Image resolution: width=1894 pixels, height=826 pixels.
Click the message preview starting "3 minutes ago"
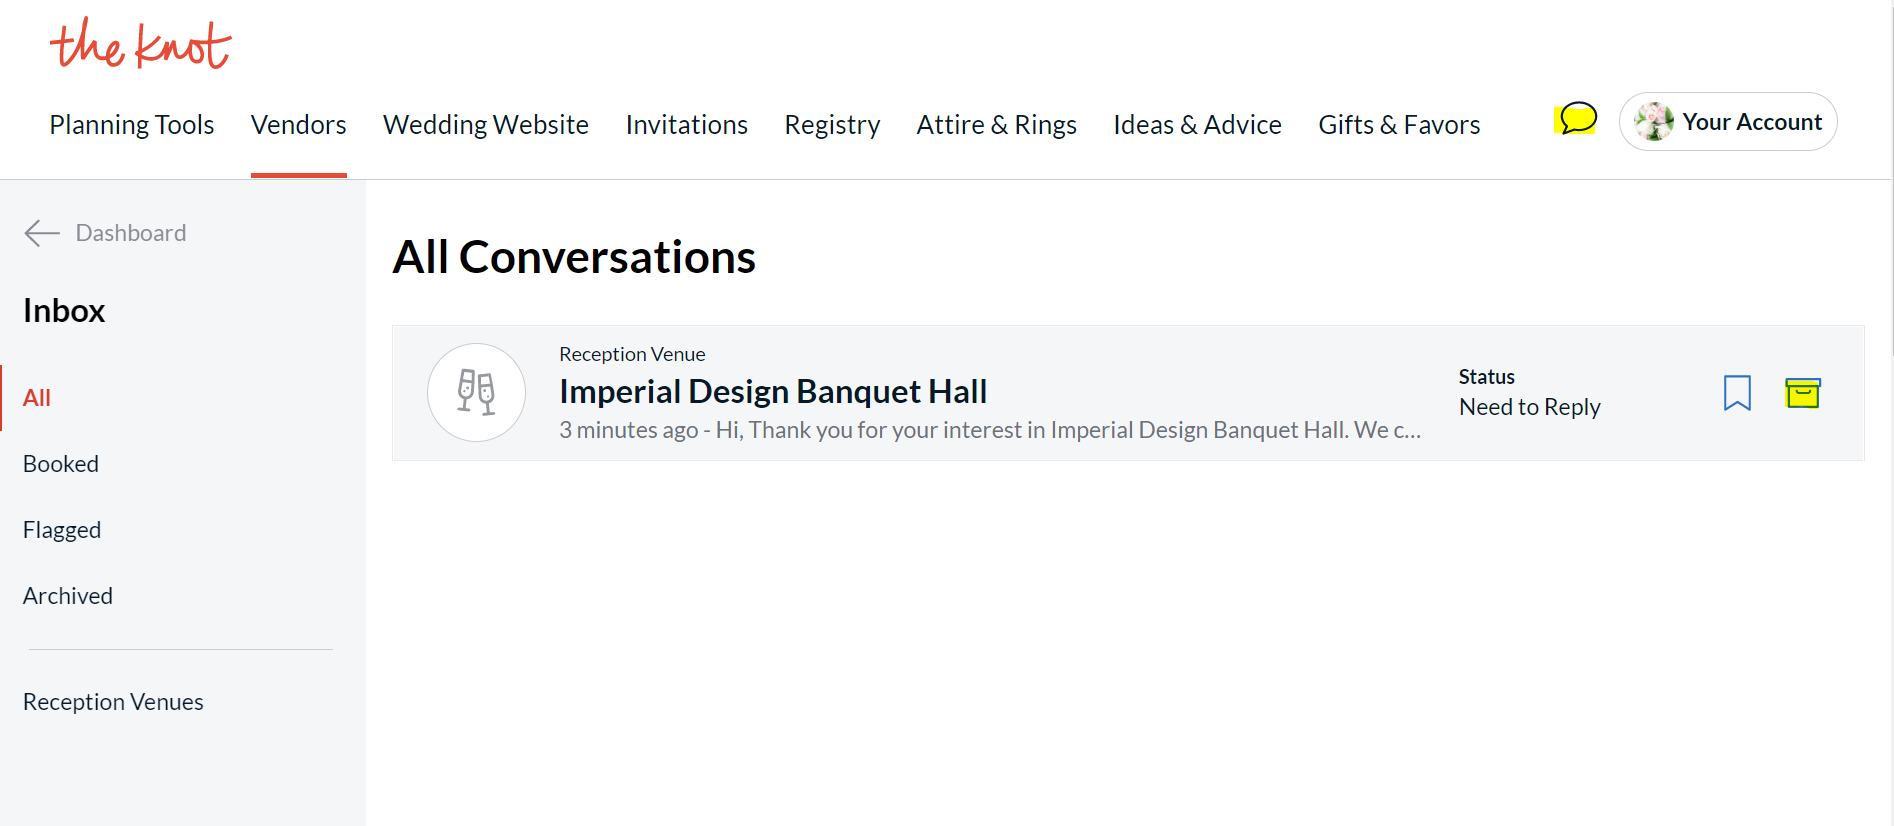990,430
